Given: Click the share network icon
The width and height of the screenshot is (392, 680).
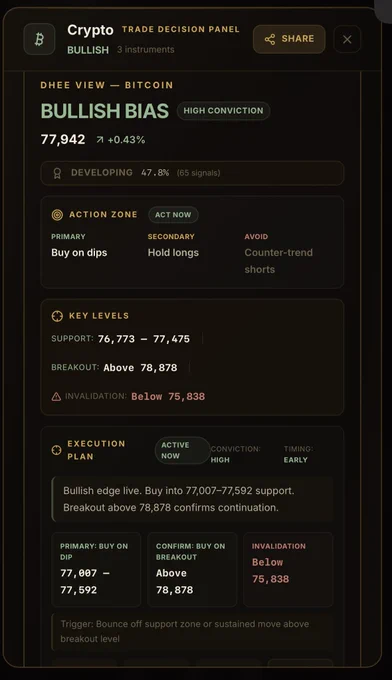Looking at the screenshot, I should [x=270, y=39].
